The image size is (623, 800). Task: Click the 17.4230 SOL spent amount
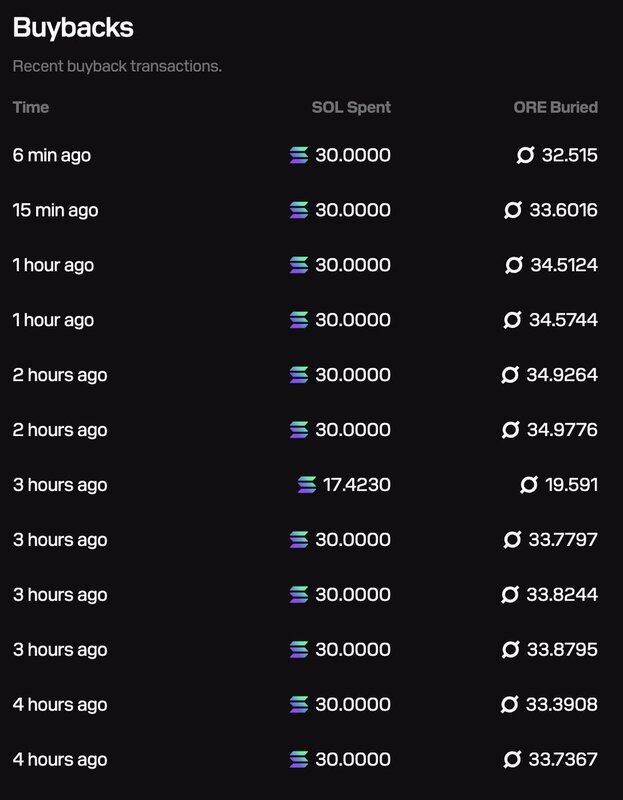click(356, 485)
